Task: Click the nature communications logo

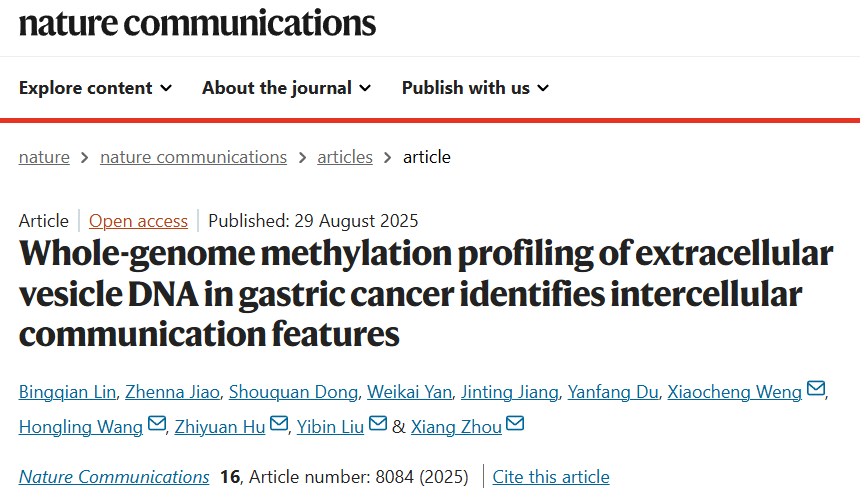Action: click(x=197, y=22)
